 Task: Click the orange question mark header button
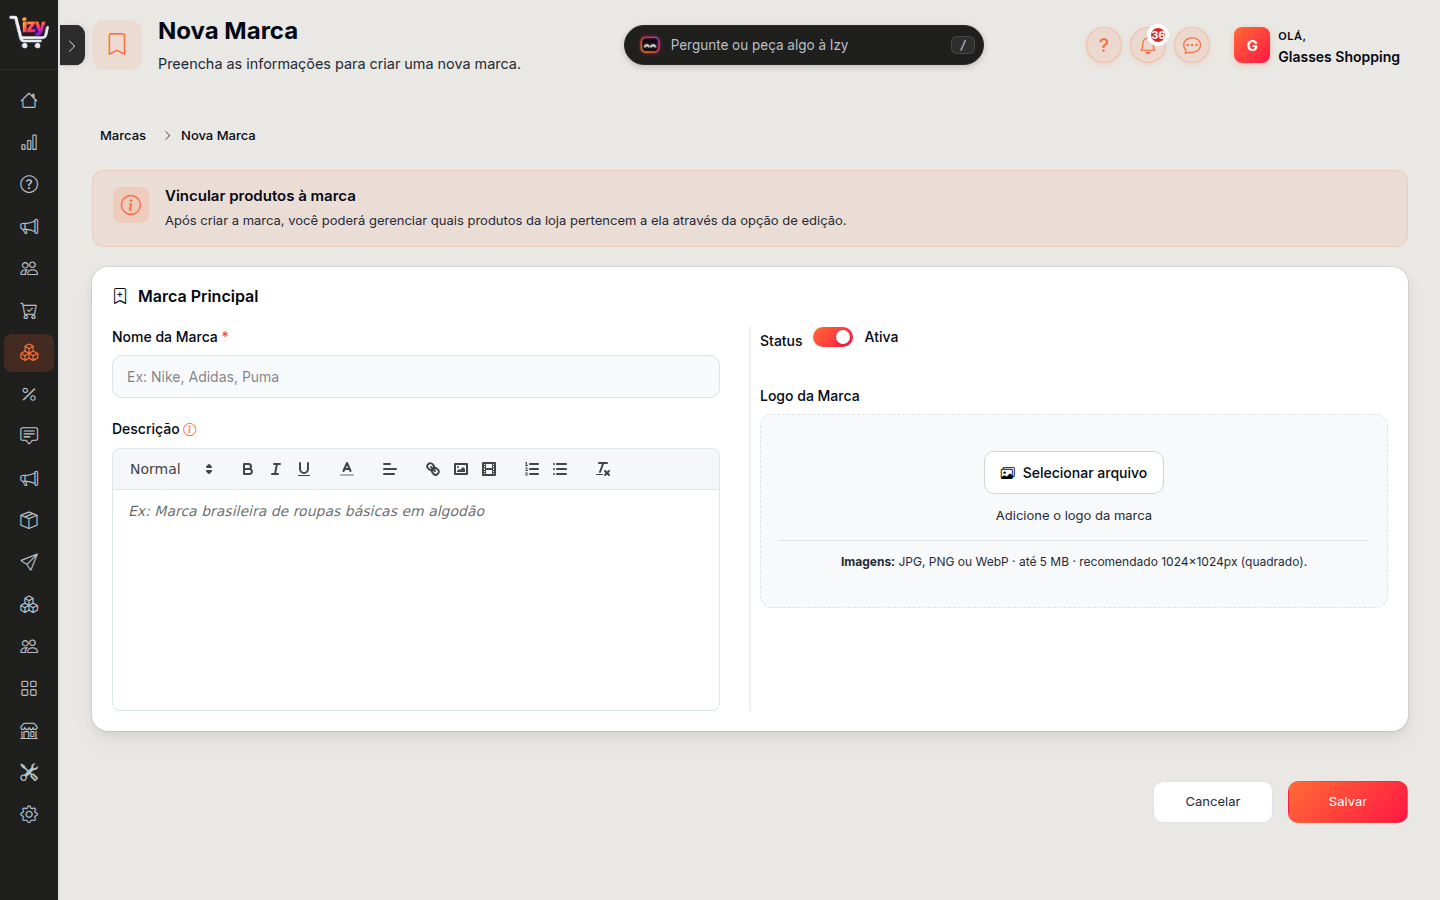1104,45
